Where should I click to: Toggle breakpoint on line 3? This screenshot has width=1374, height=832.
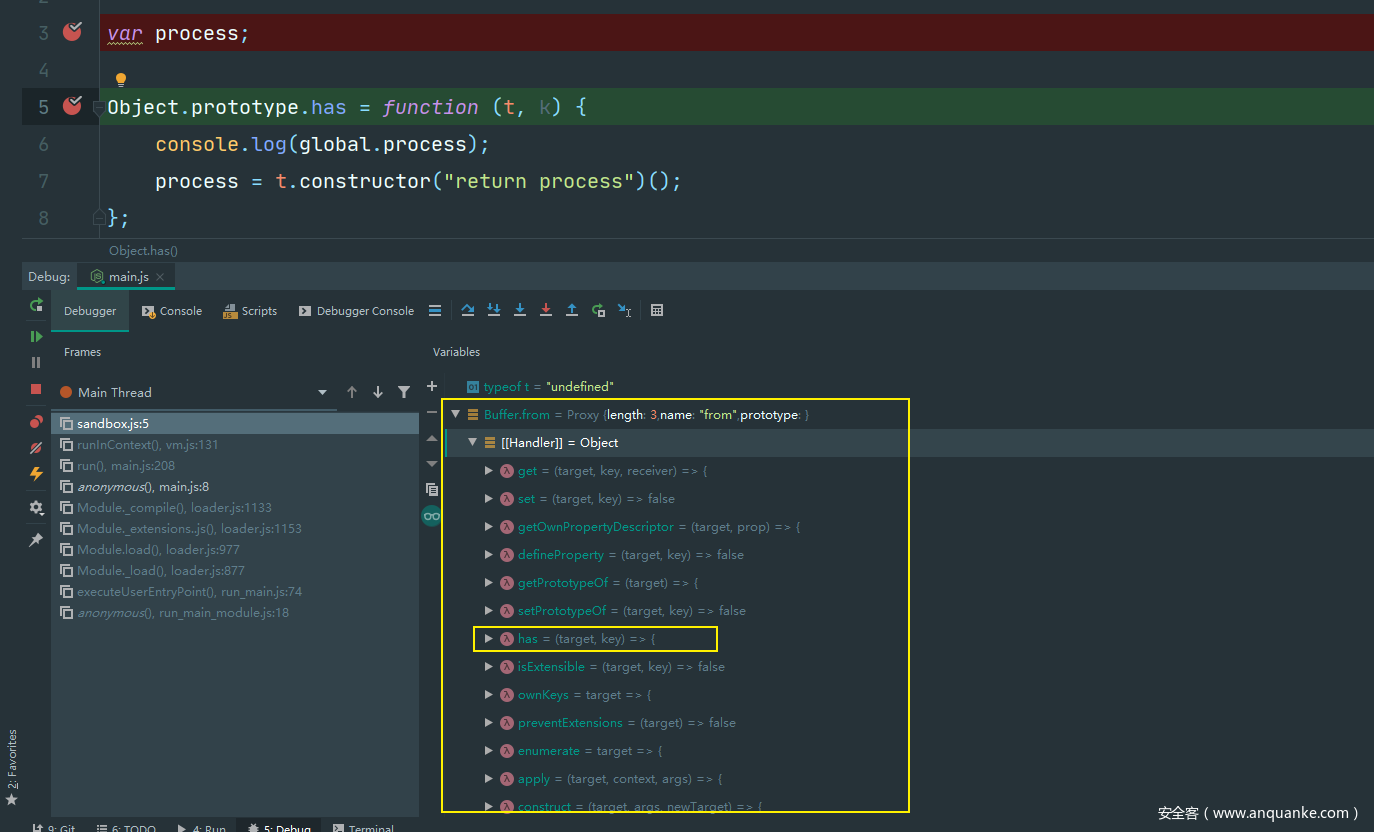(72, 32)
